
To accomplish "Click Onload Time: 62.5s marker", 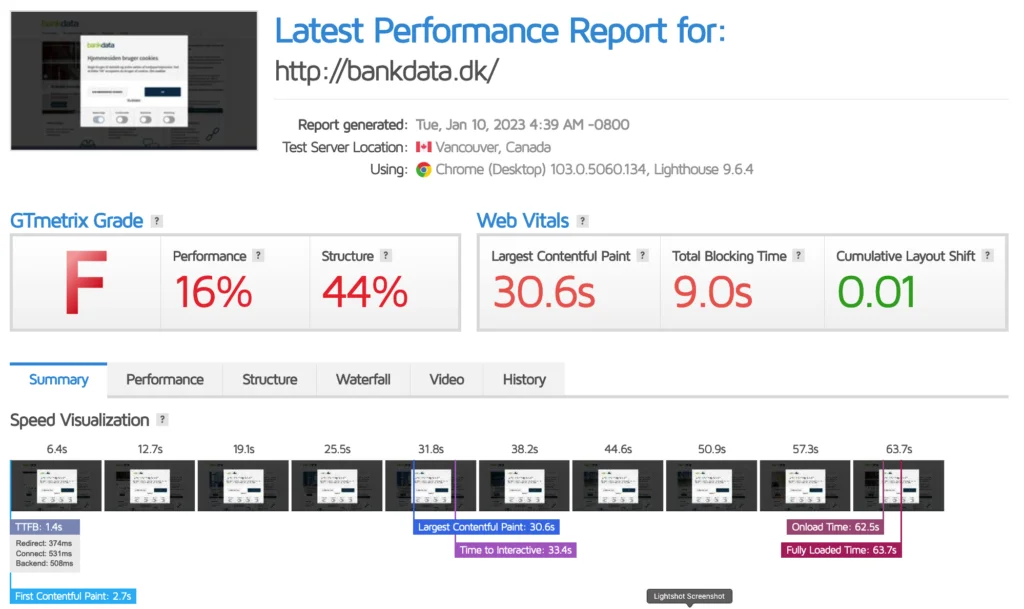I will (835, 527).
